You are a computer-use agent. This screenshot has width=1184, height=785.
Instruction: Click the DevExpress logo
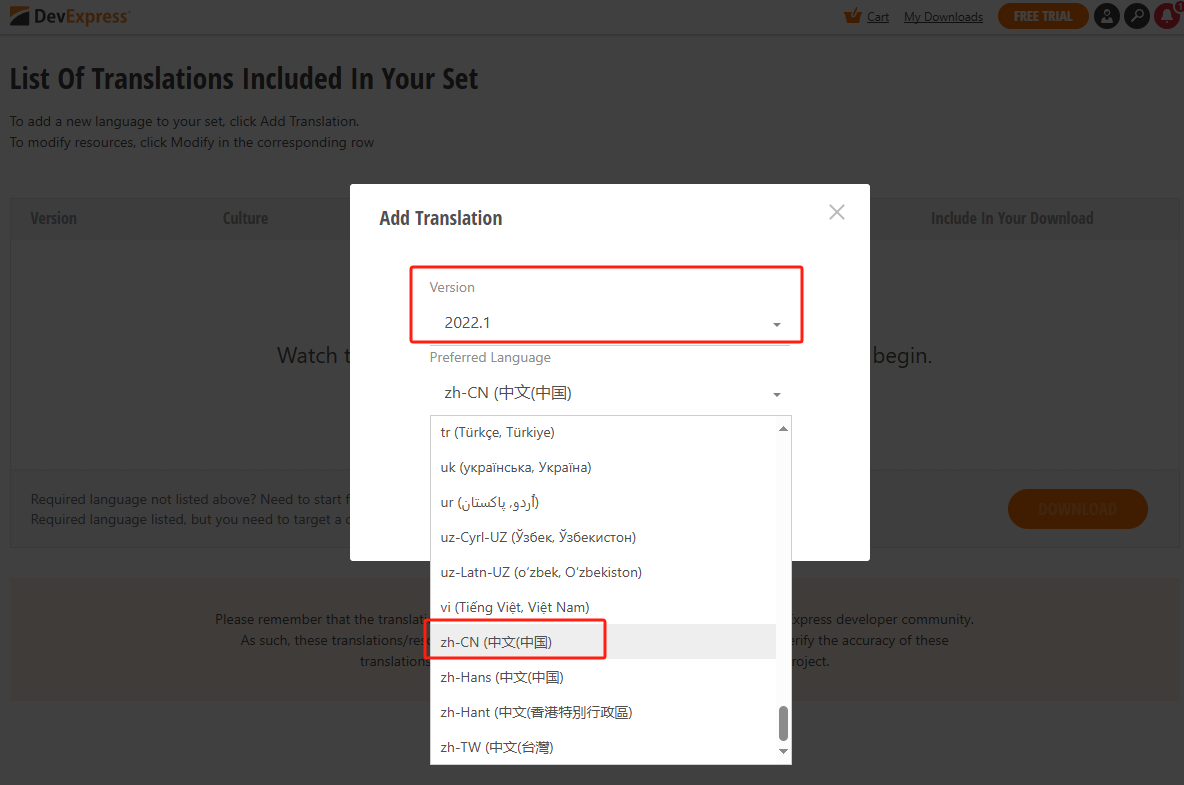click(70, 16)
